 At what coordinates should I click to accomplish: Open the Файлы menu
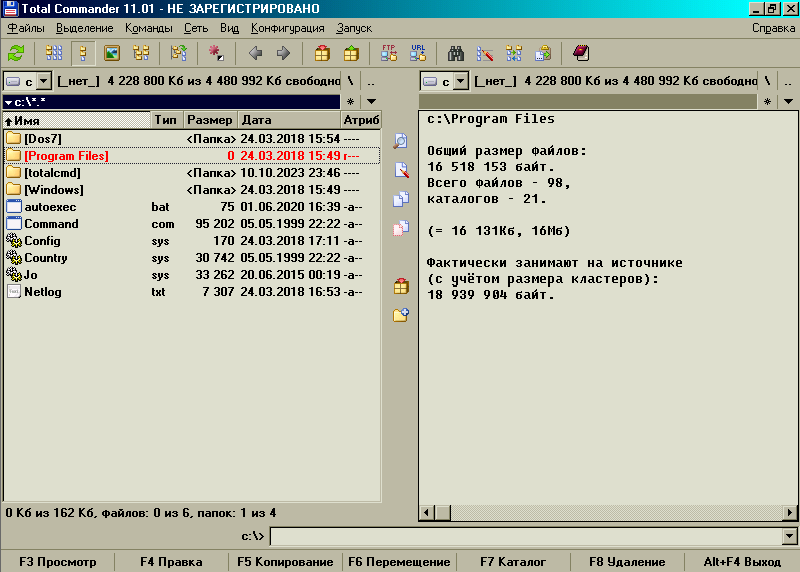(x=26, y=28)
